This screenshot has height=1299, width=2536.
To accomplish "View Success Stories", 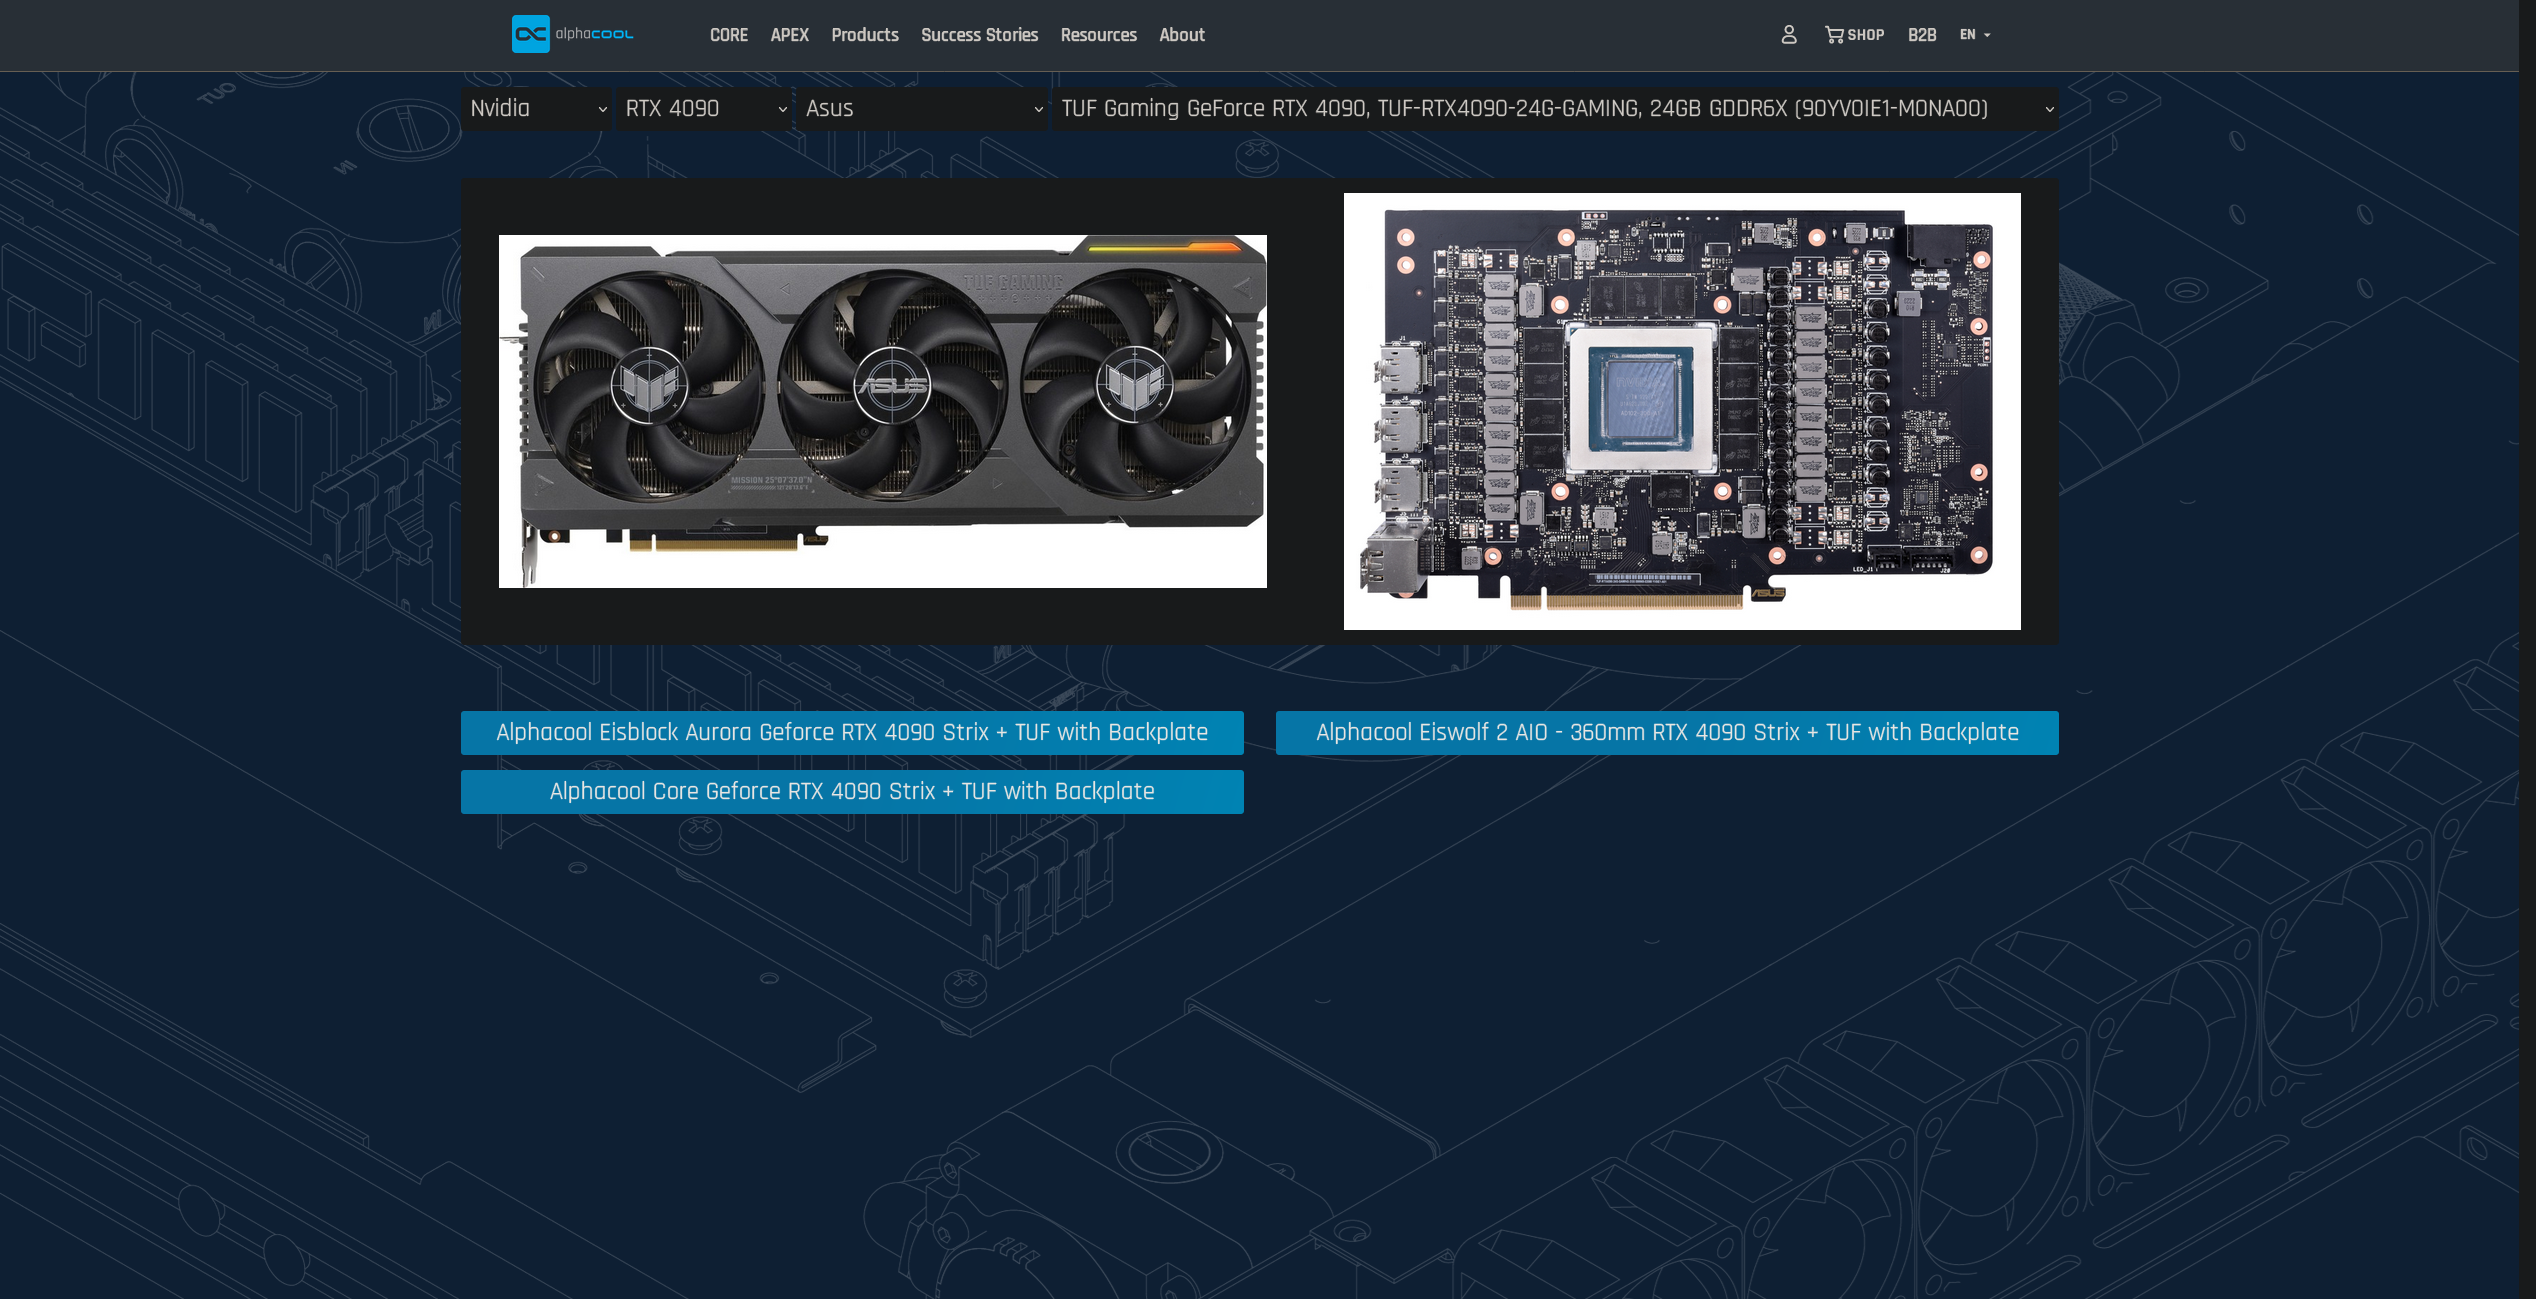I will click(x=980, y=35).
